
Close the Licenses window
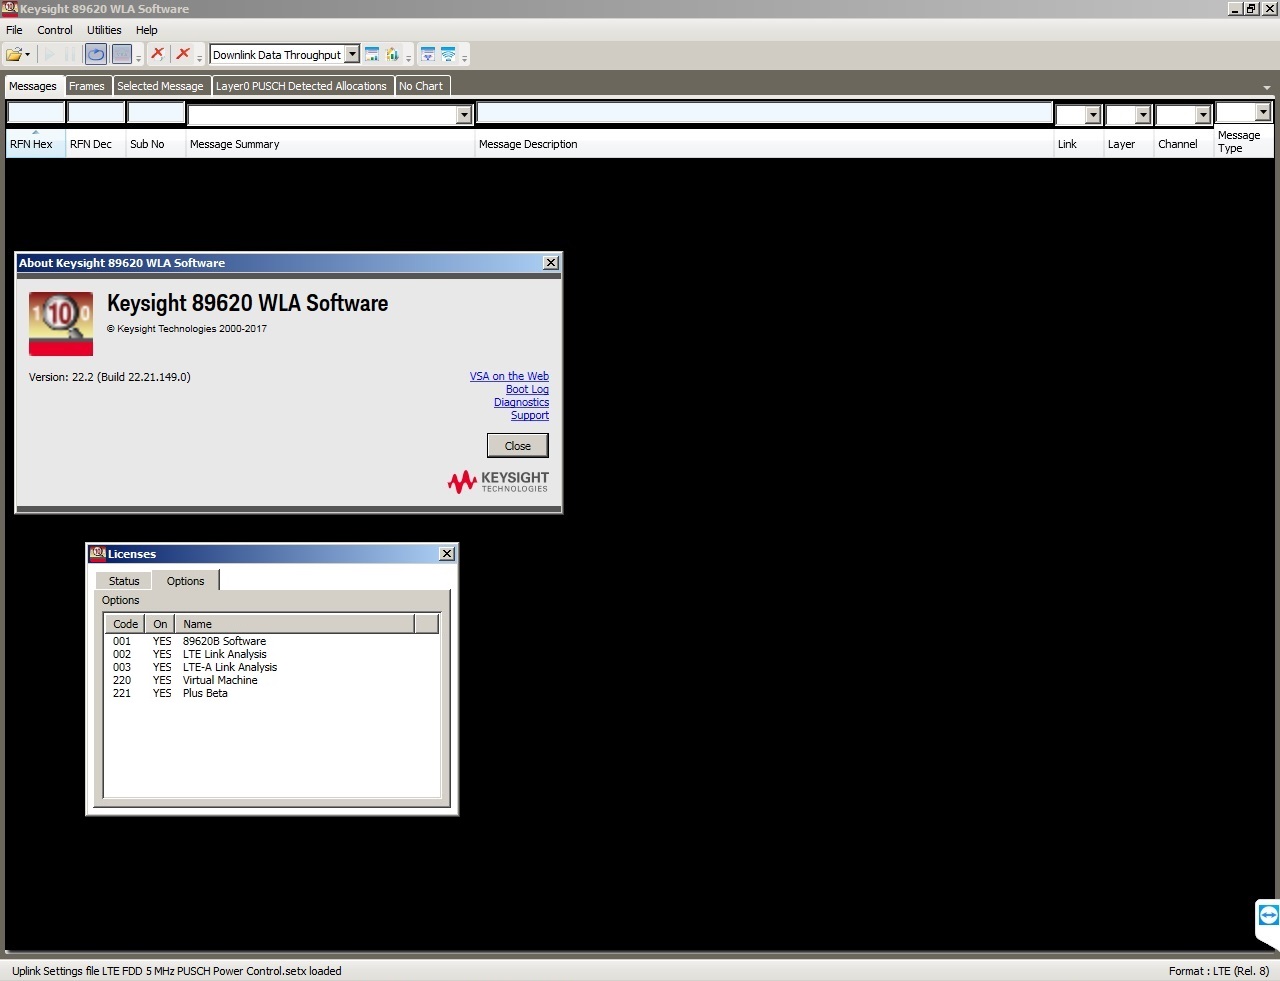(x=447, y=554)
